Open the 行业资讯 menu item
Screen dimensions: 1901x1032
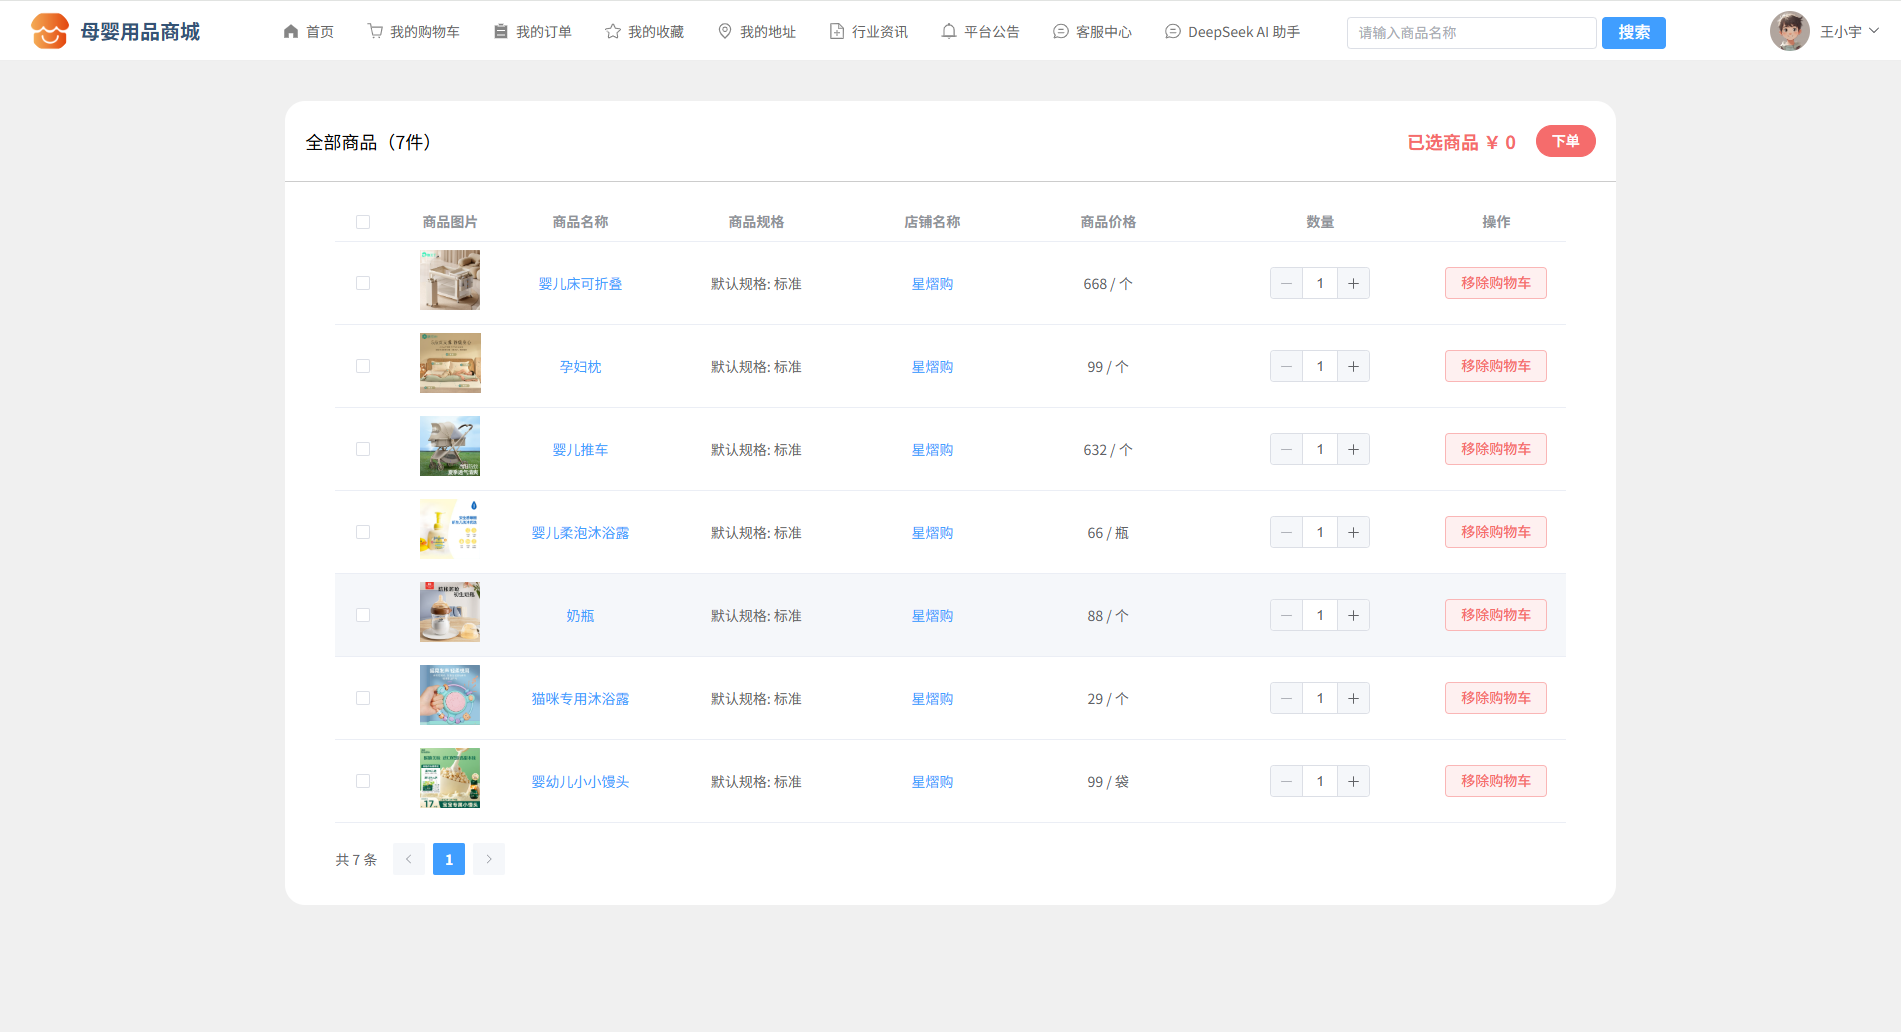pos(869,32)
